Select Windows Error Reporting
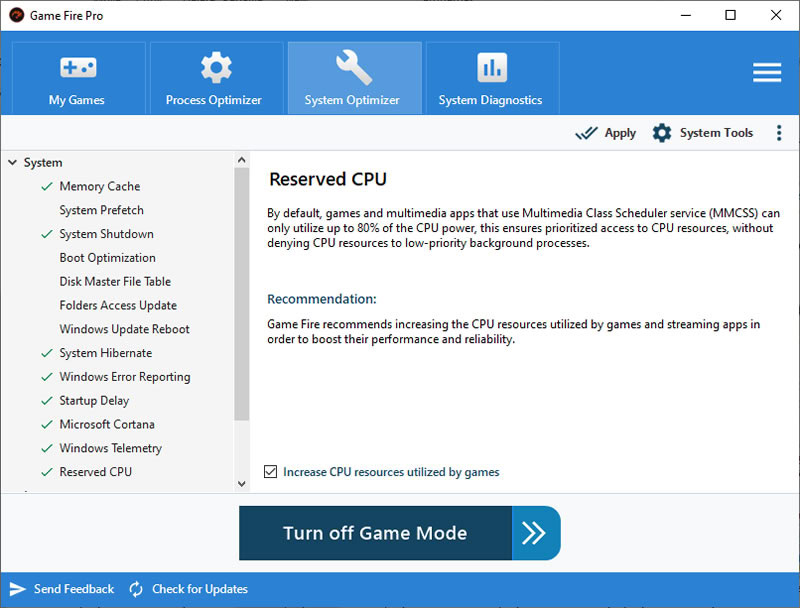This screenshot has height=608, width=800. click(x=124, y=377)
